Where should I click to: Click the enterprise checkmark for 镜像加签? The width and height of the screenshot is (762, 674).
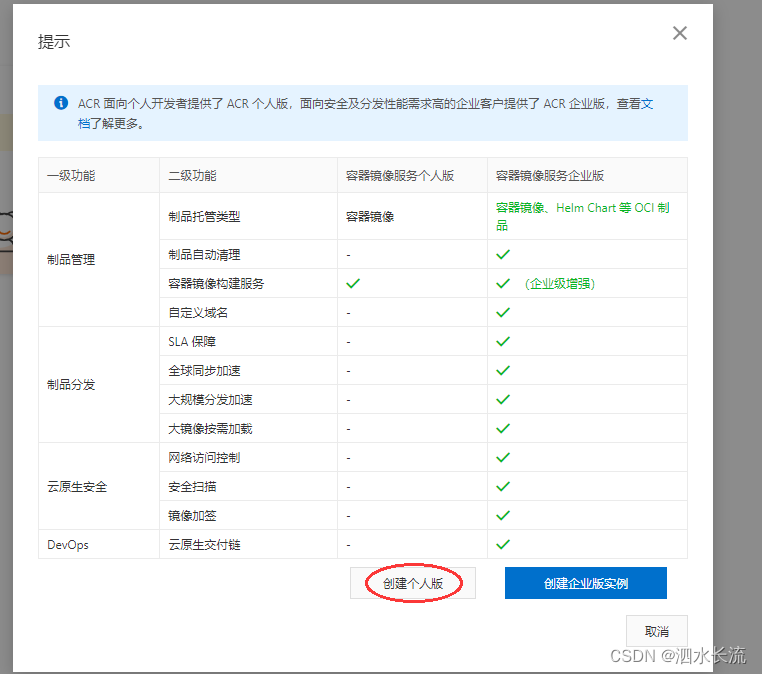[503, 515]
